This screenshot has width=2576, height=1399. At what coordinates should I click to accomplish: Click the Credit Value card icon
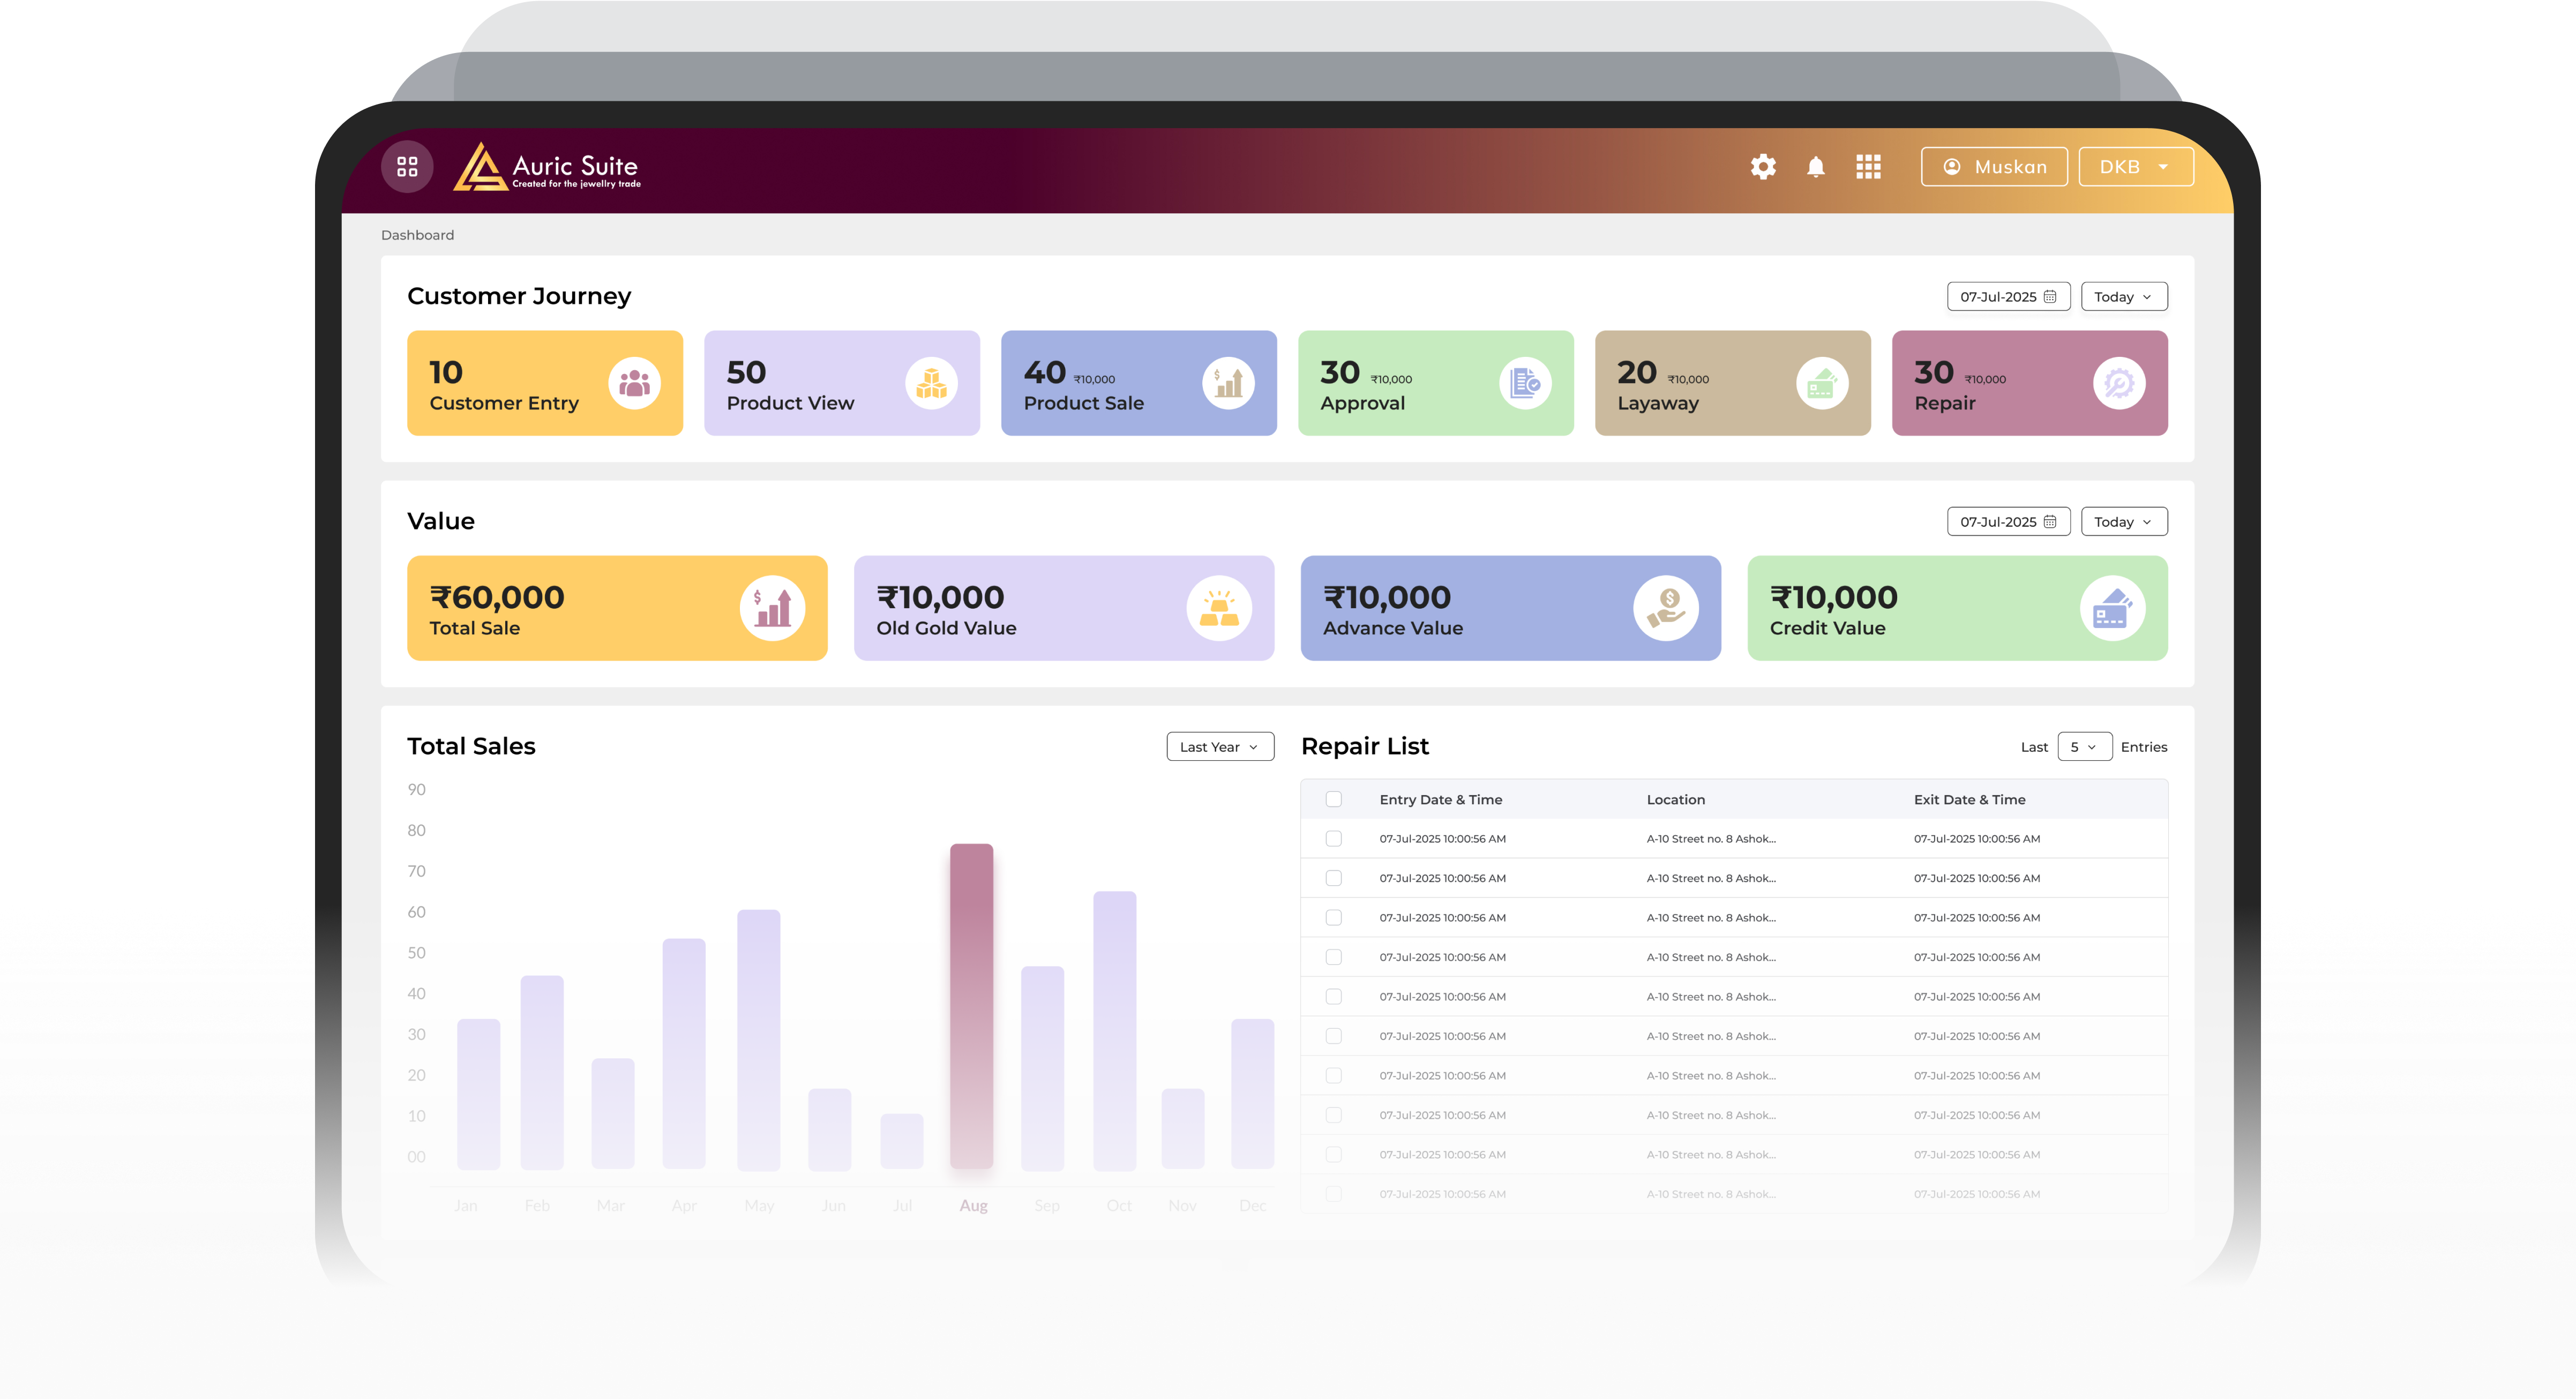click(x=2112, y=608)
